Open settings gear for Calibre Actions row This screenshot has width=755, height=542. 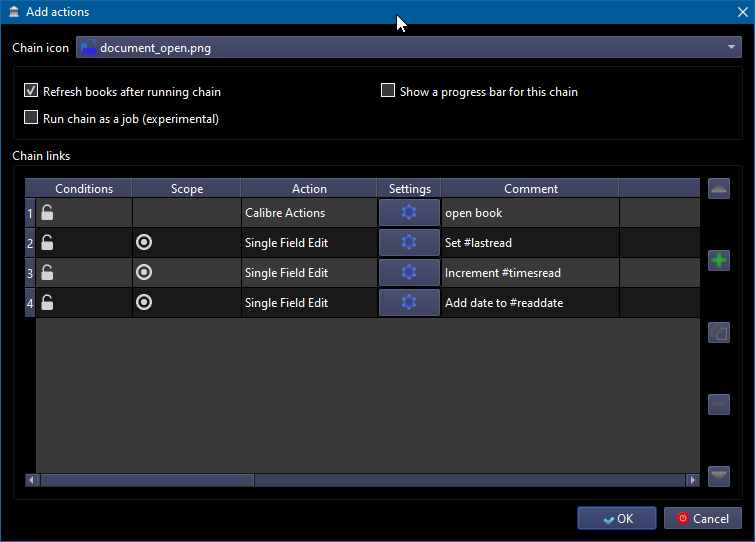point(409,212)
